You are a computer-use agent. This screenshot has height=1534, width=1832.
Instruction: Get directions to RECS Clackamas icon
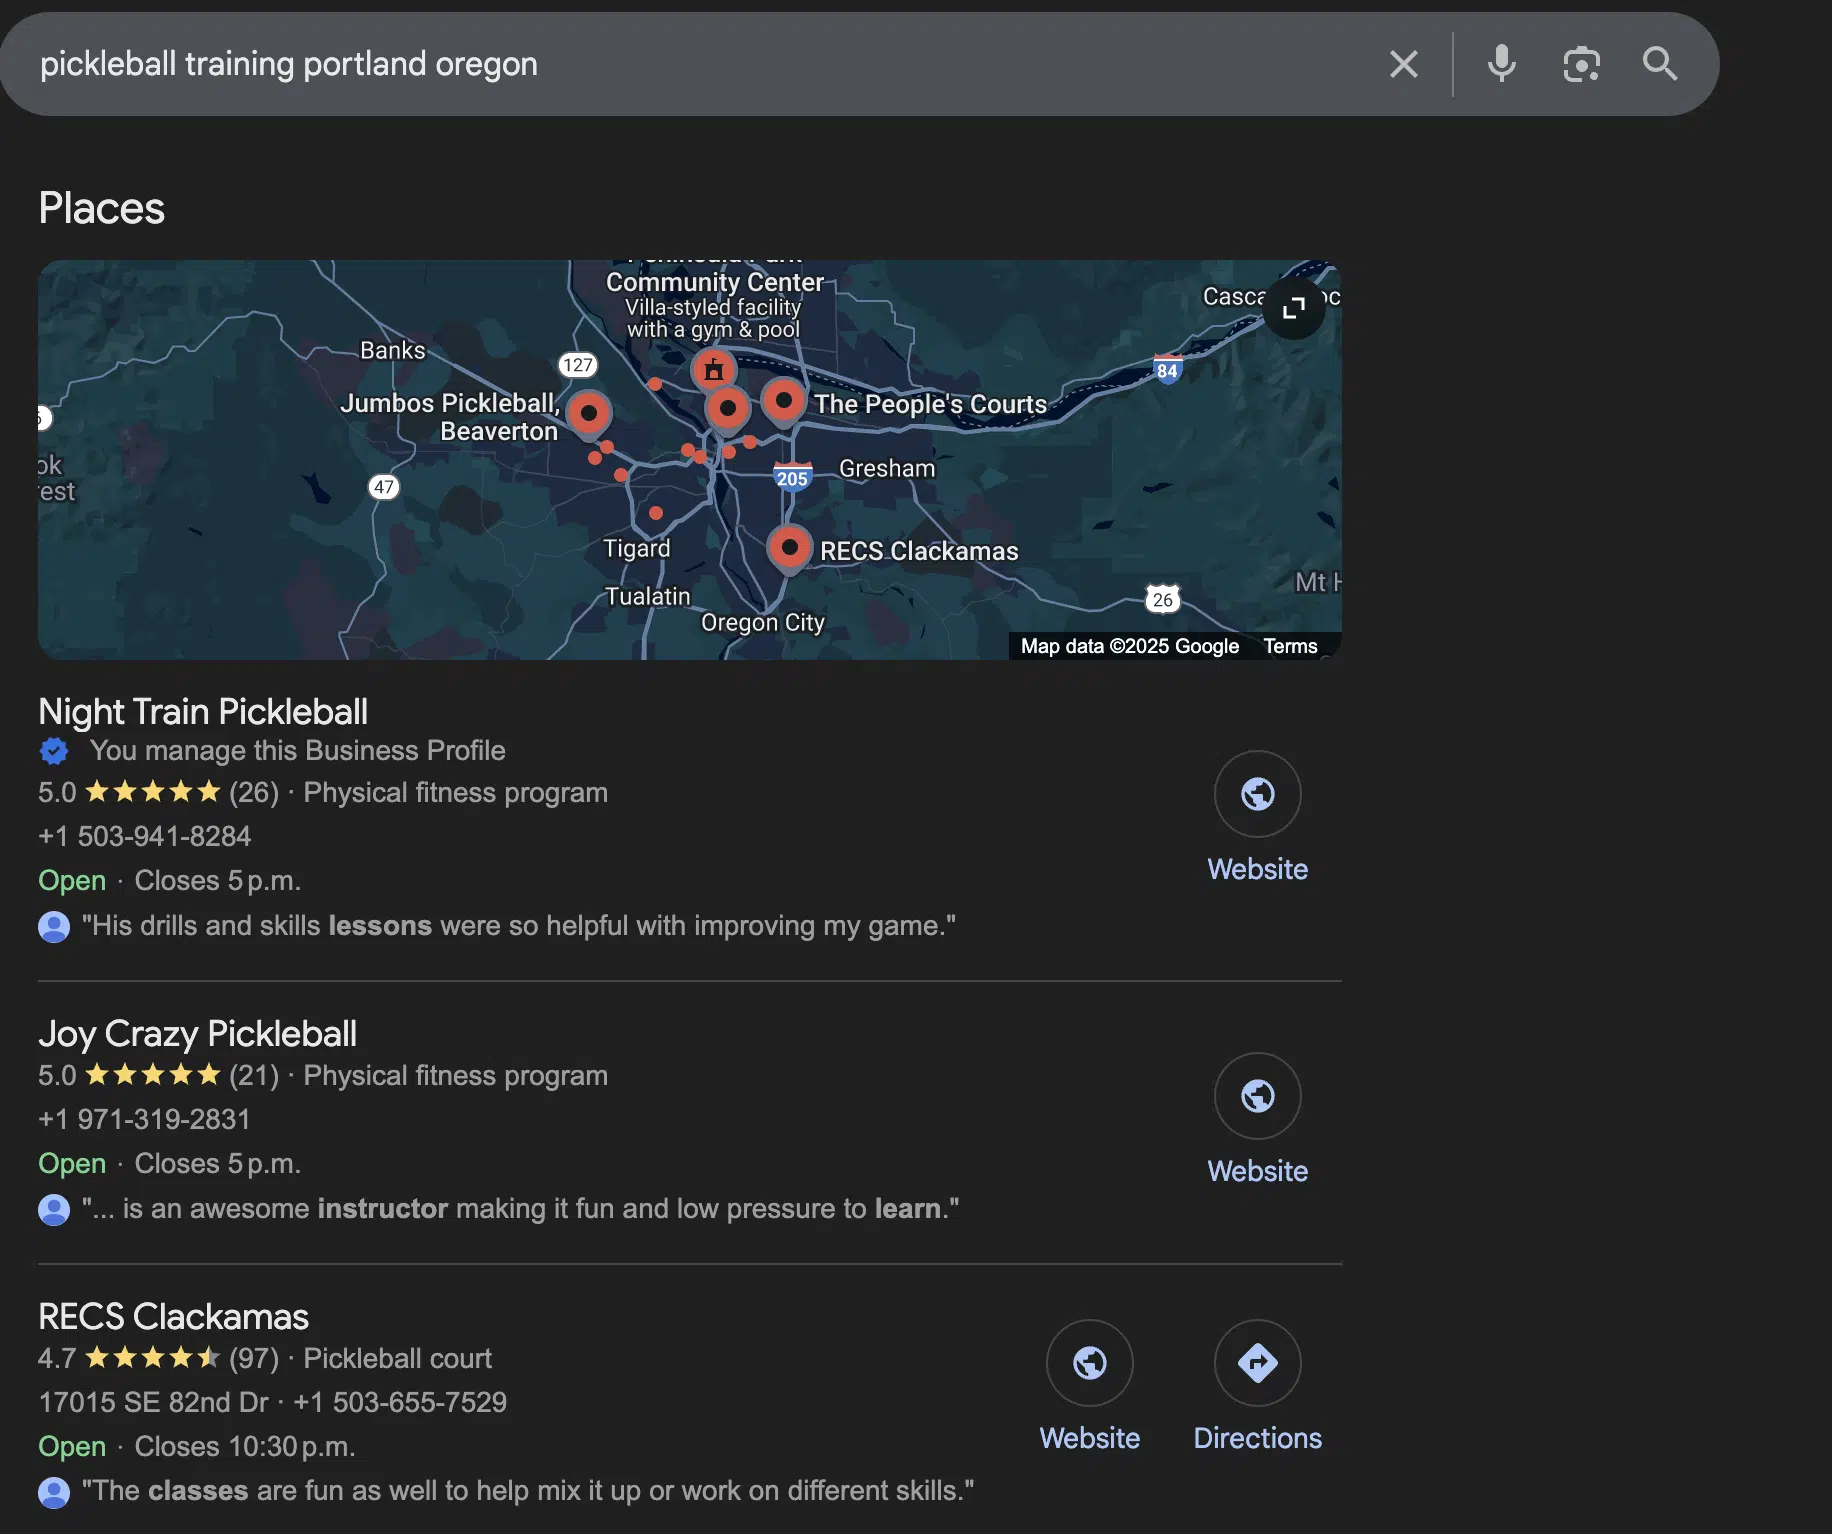click(1257, 1363)
